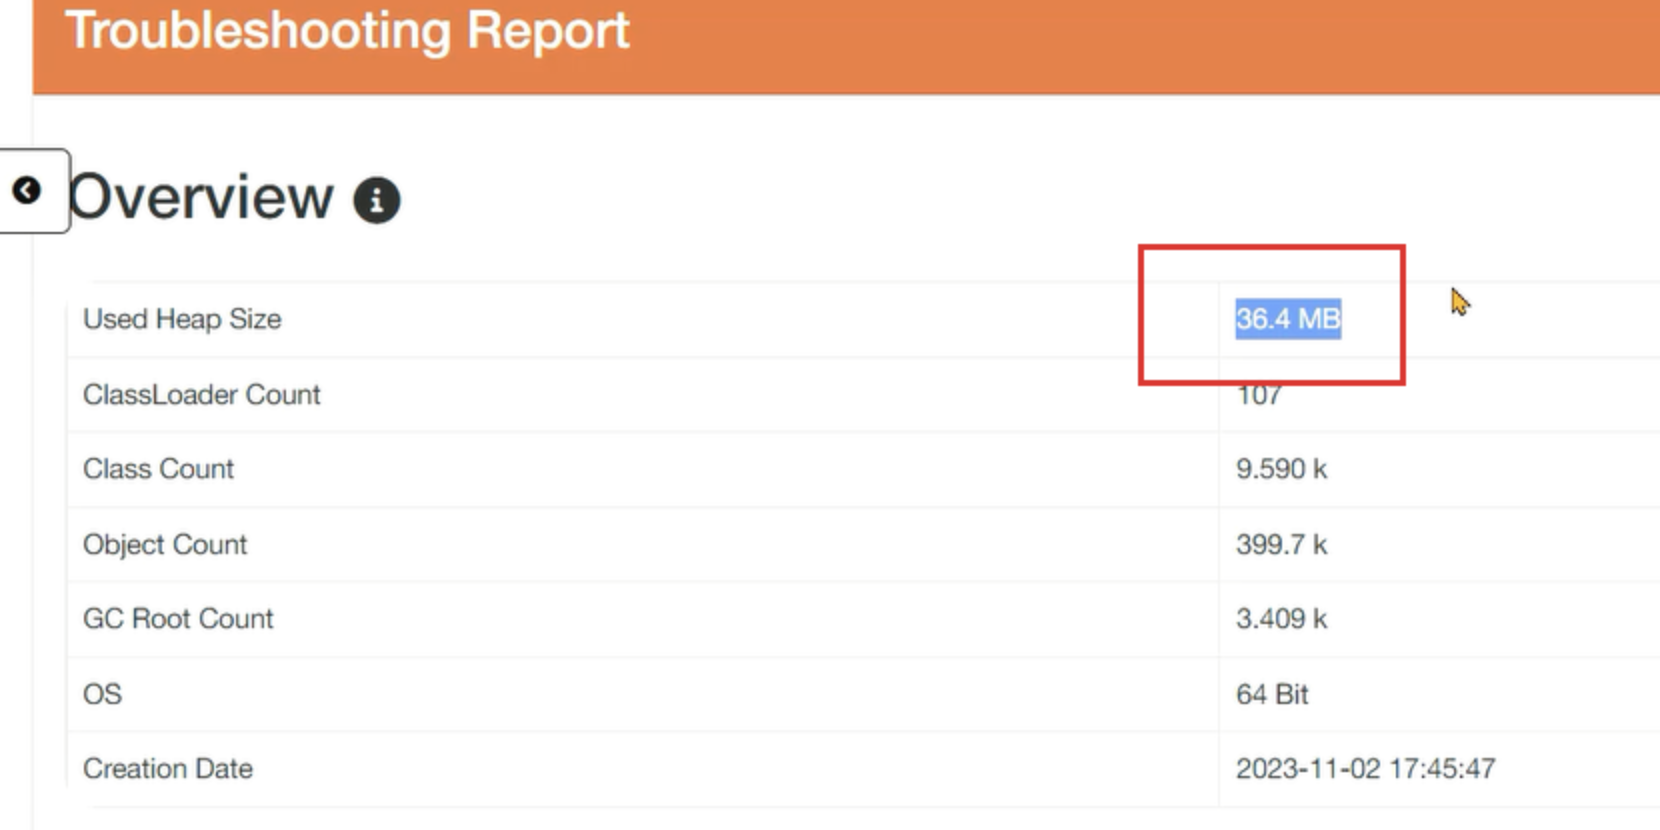Screen dimensions: 1660x830
Task: Click the 3.409 k GC root value
Action: 1281,619
